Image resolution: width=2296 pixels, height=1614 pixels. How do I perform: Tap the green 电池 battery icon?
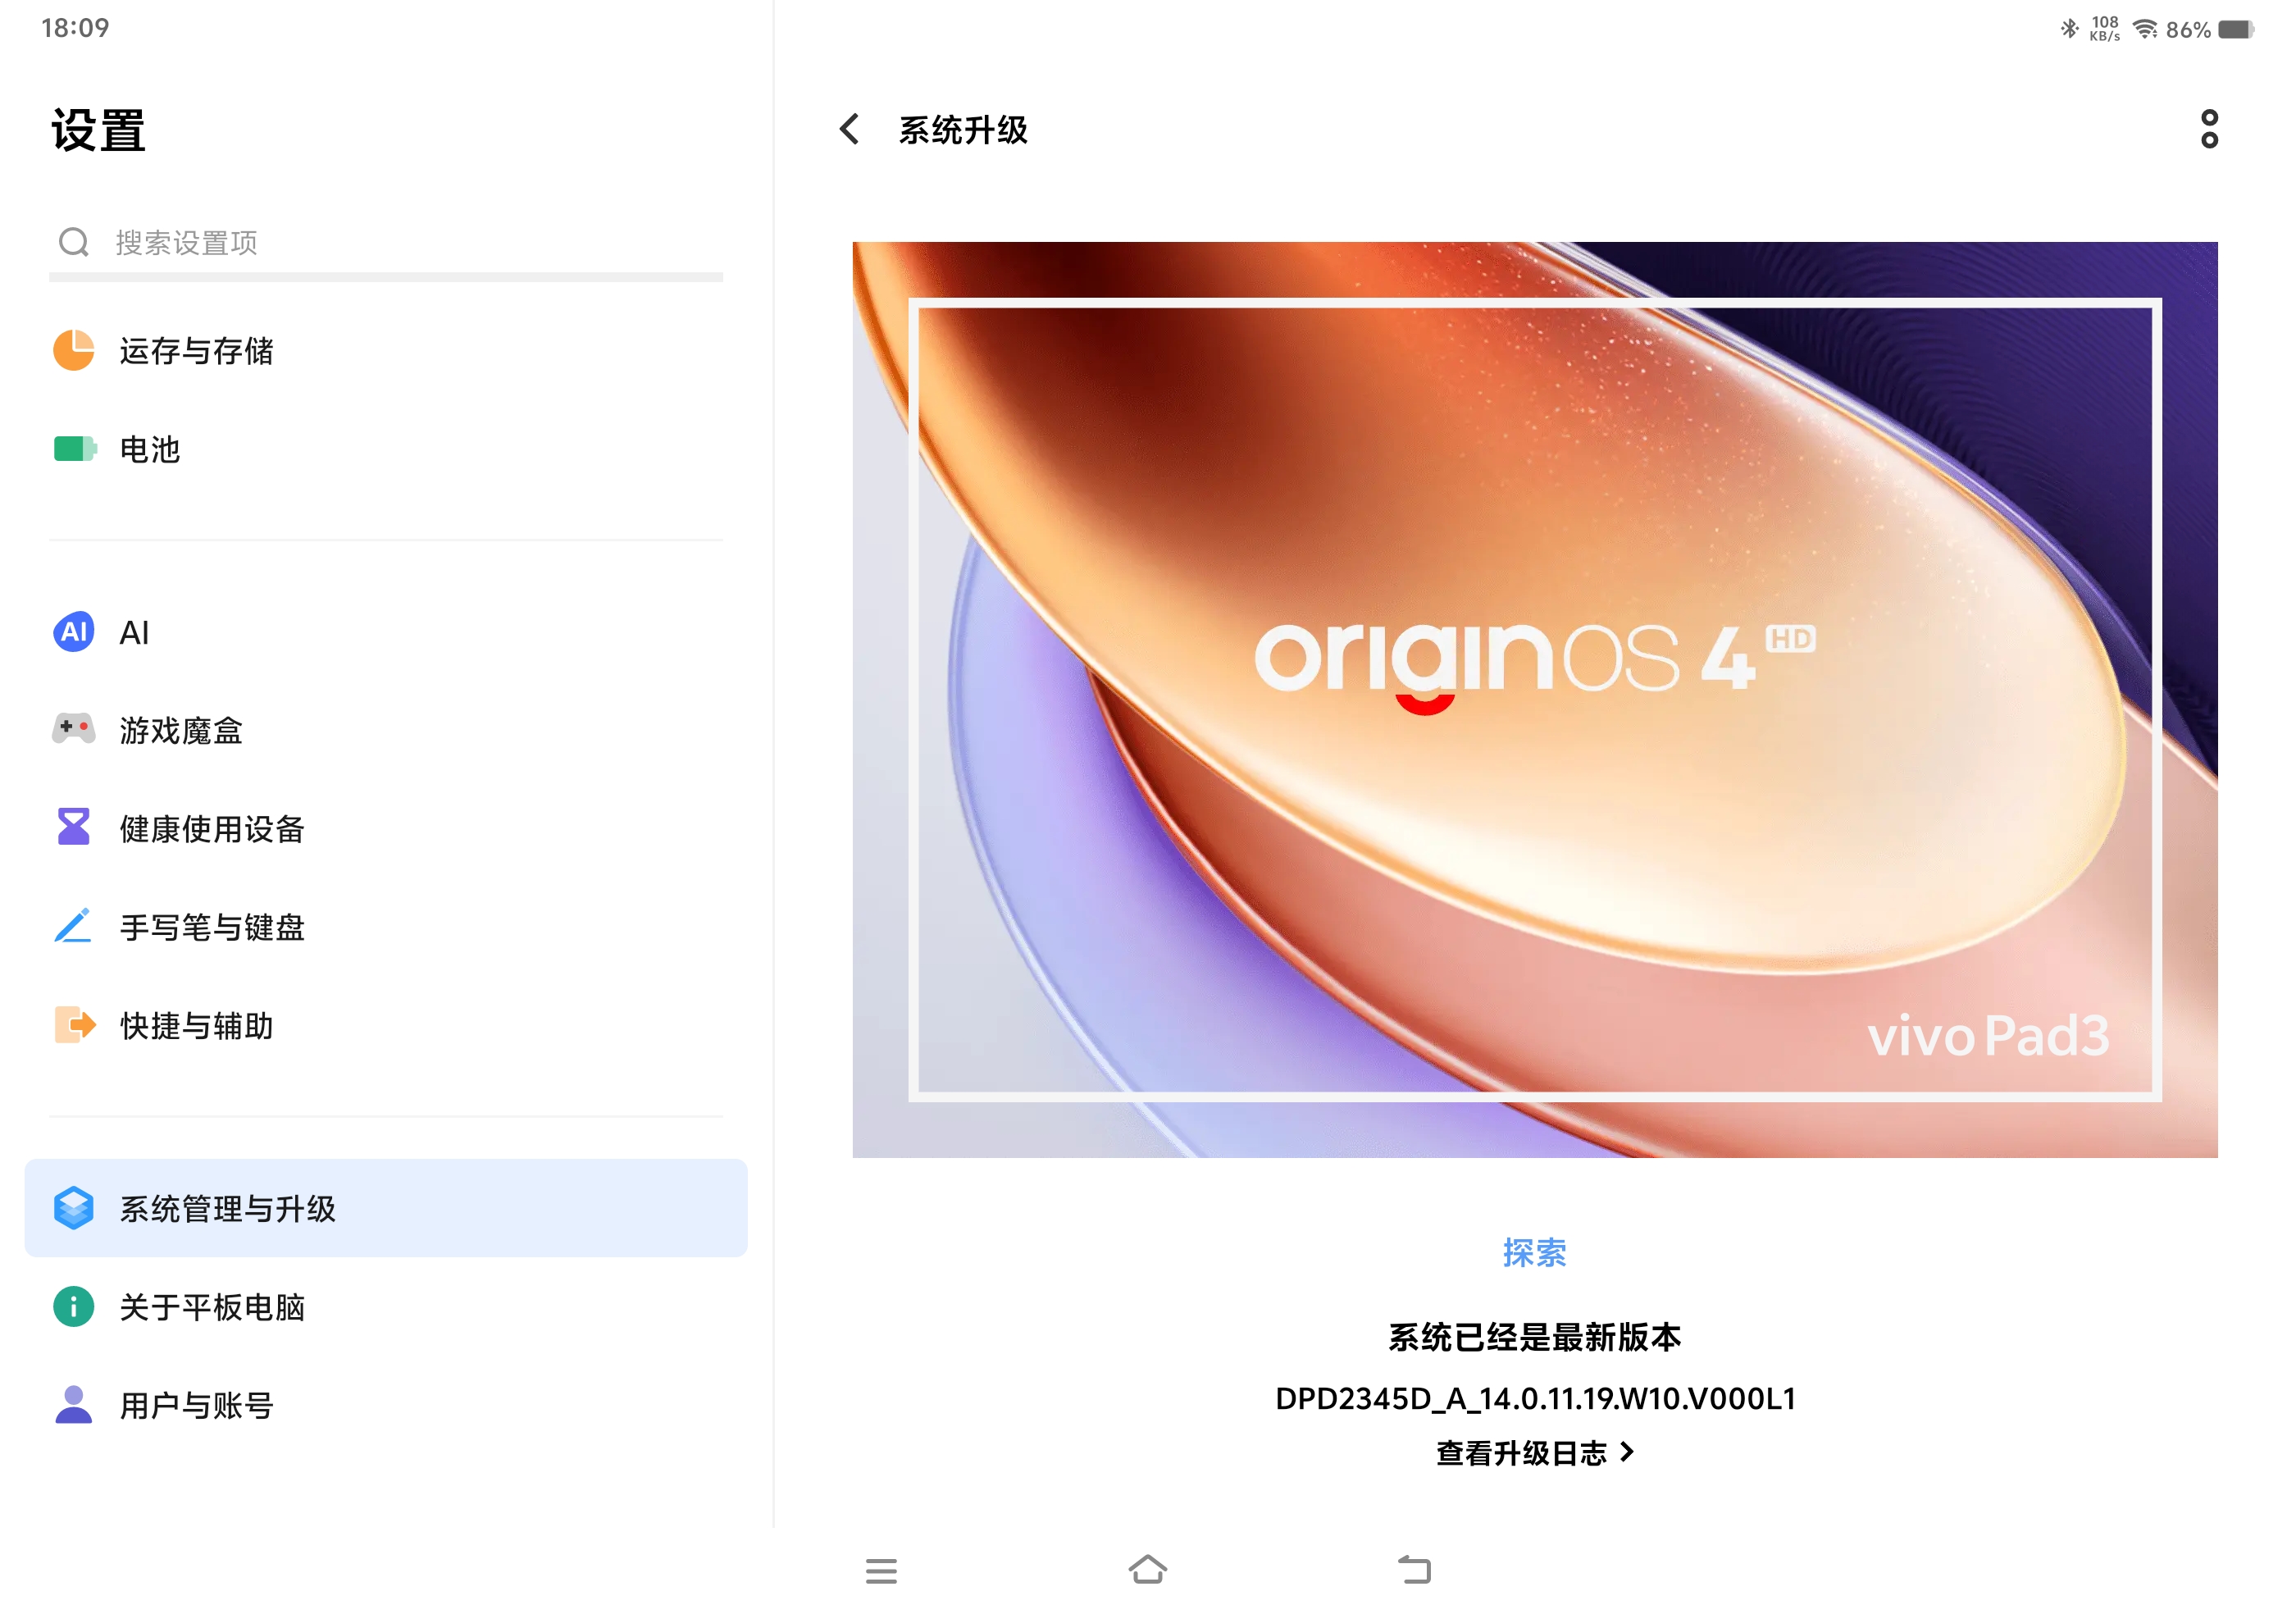point(74,449)
